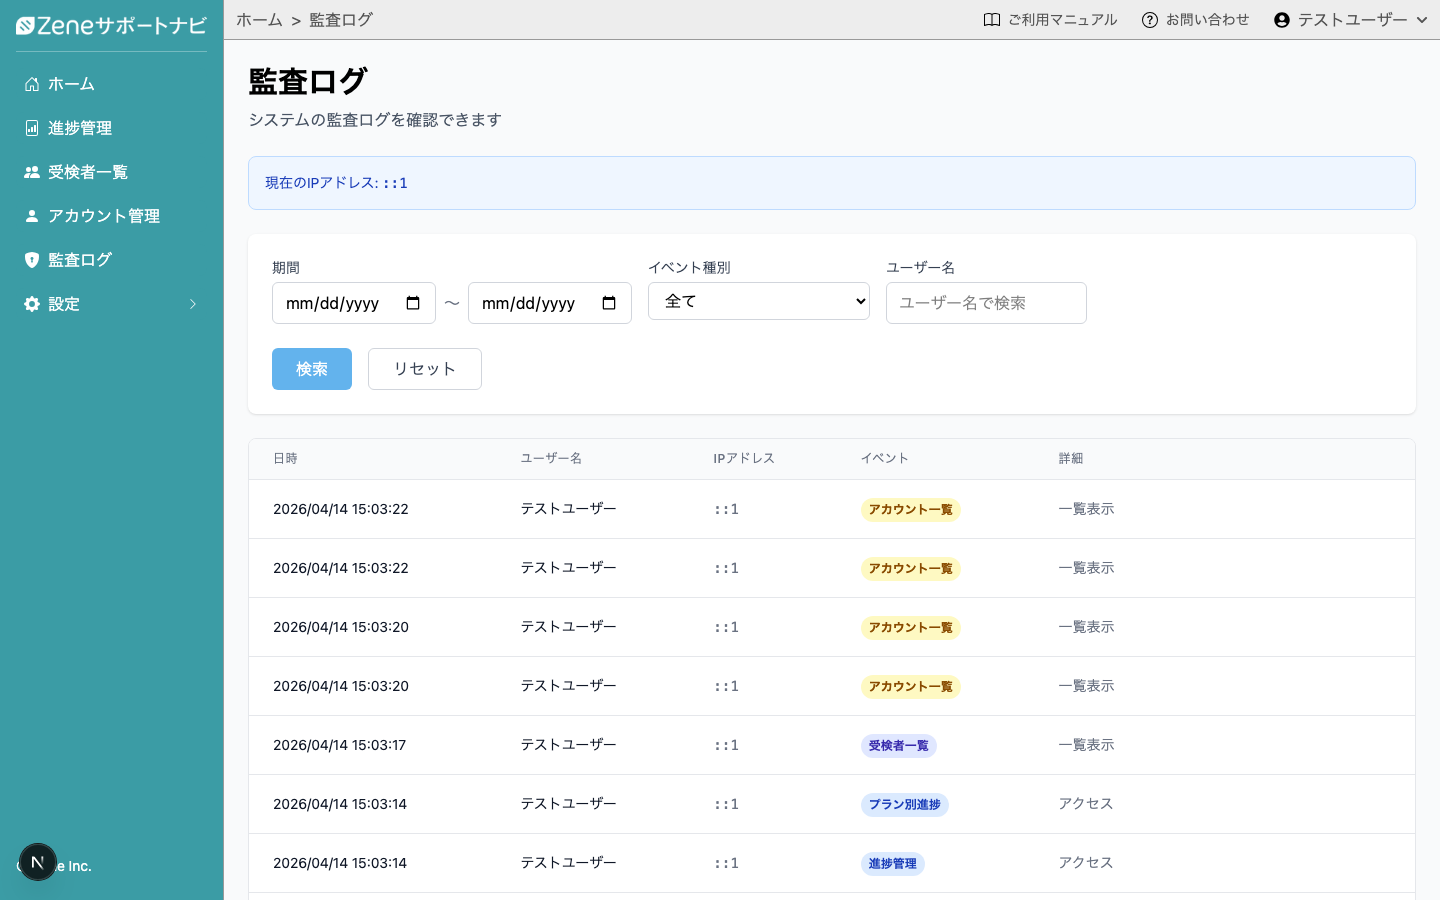
Task: Click the ユーザー名 column header
Action: tap(551, 458)
